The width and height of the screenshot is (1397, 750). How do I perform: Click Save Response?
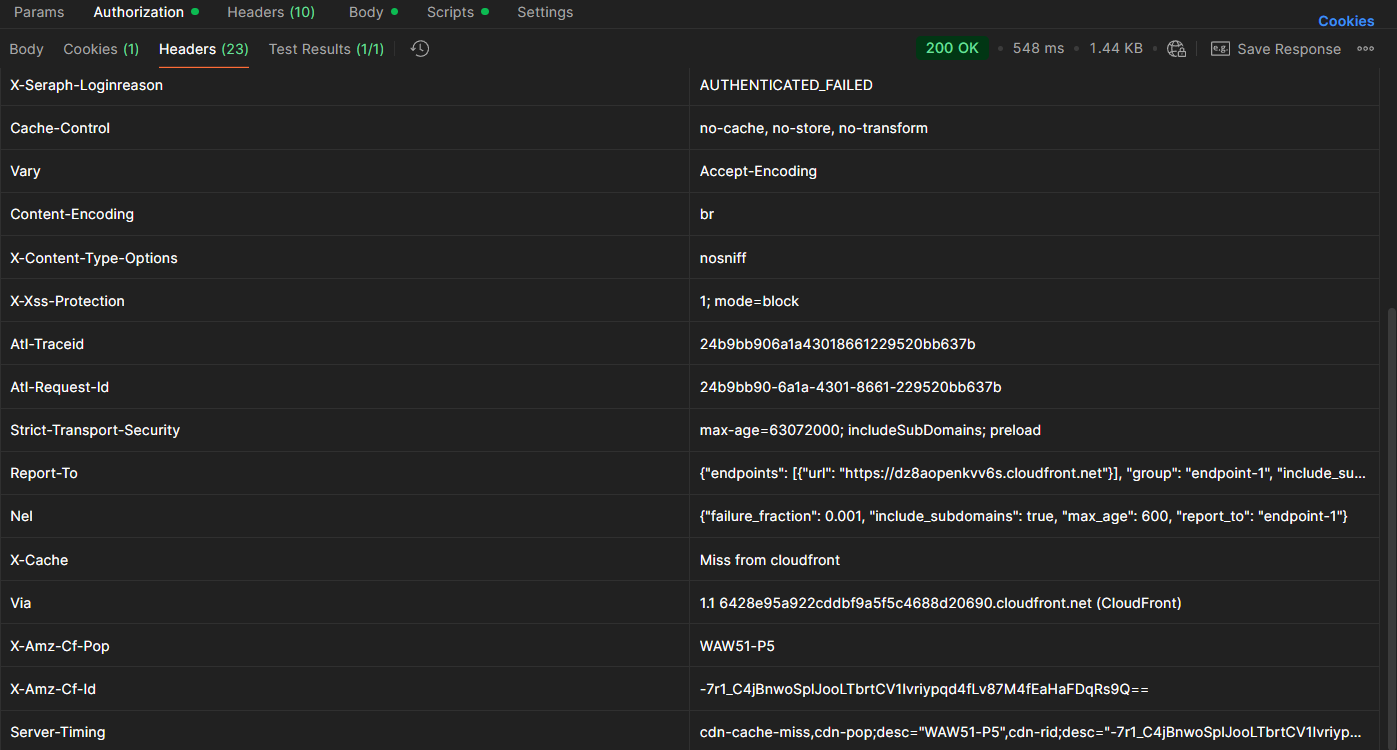[x=1288, y=49]
